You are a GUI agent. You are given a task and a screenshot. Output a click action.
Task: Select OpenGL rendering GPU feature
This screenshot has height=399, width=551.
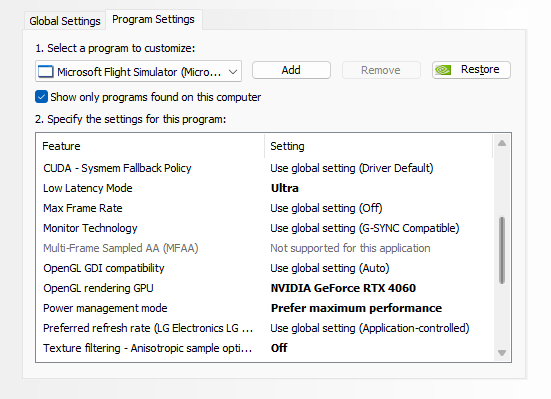(x=98, y=288)
